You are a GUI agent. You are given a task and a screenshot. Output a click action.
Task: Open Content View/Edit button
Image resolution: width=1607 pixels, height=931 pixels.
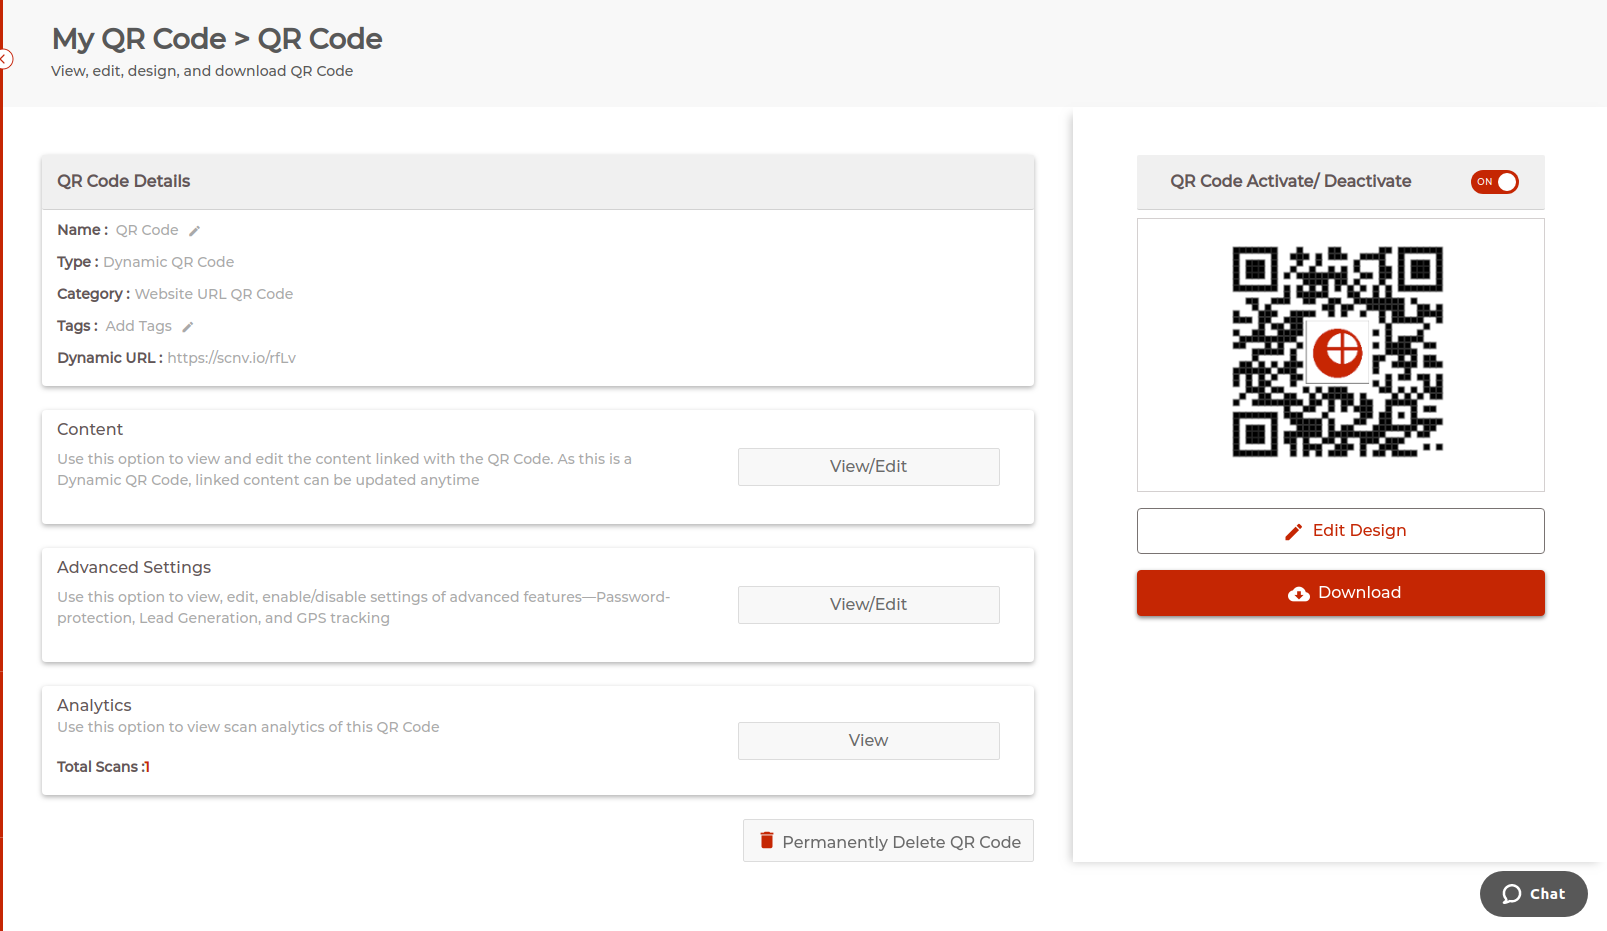point(869,467)
